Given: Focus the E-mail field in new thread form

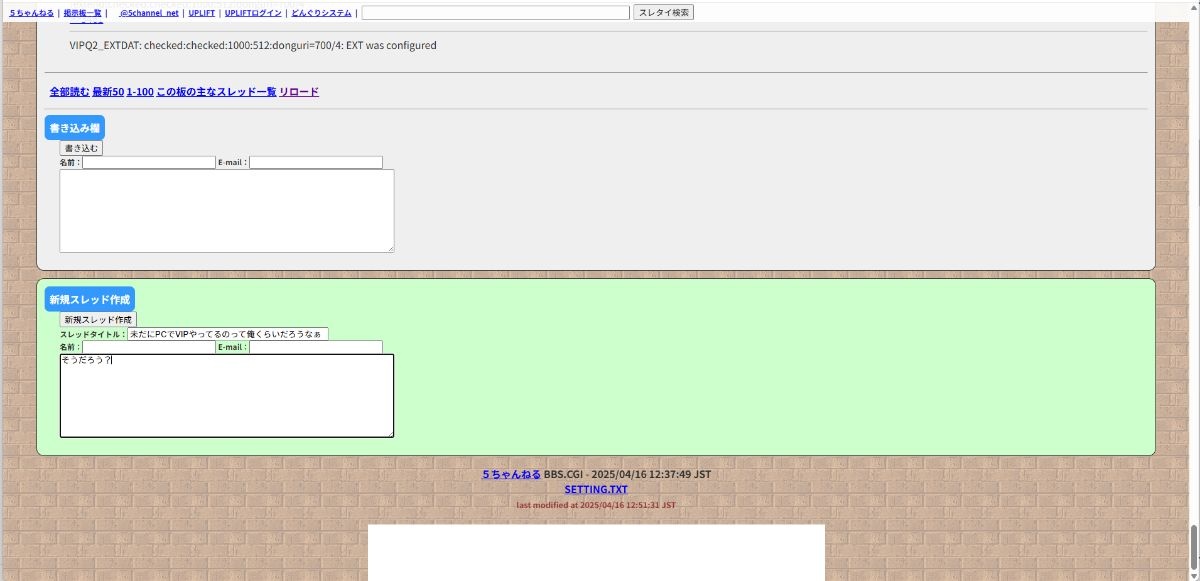Looking at the screenshot, I should (x=315, y=347).
